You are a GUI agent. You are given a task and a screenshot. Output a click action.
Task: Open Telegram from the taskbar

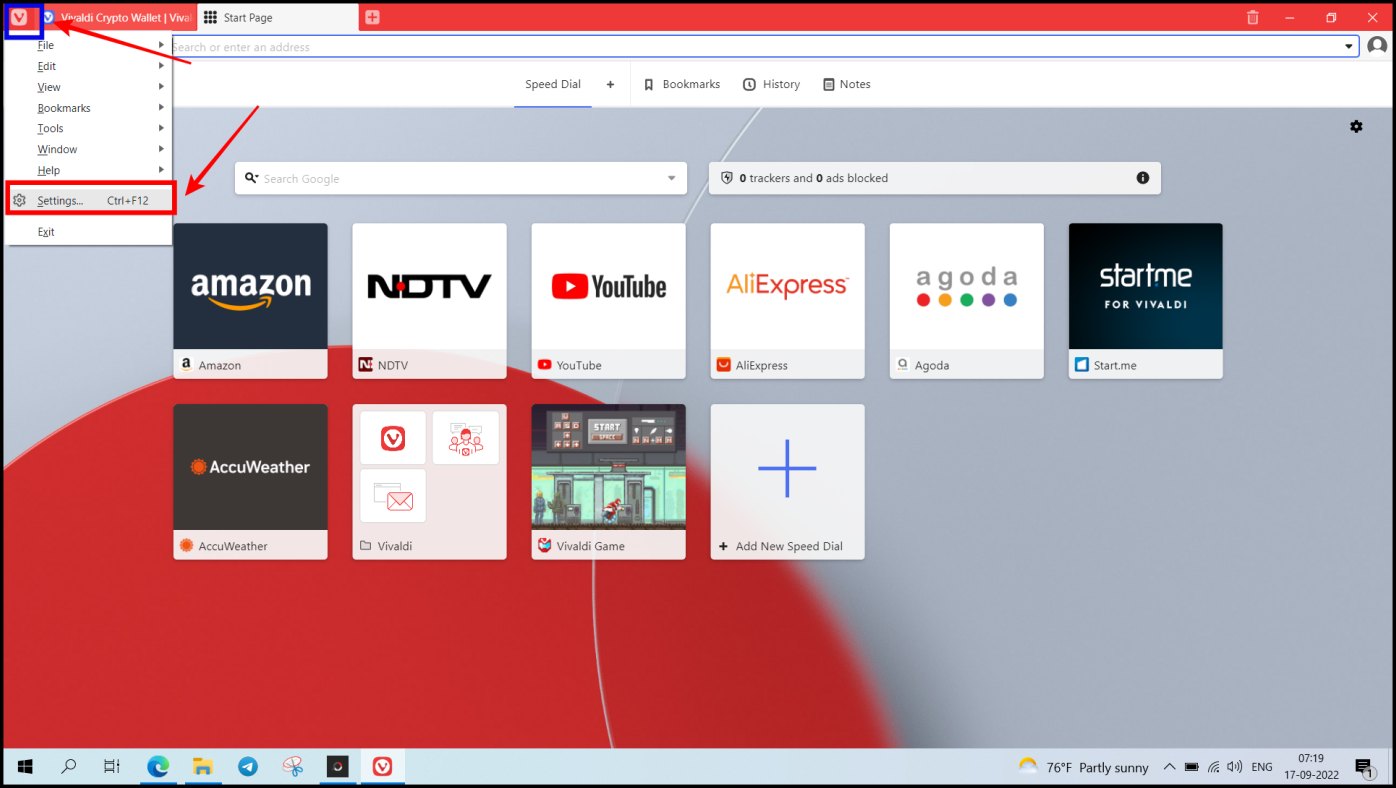click(x=248, y=767)
